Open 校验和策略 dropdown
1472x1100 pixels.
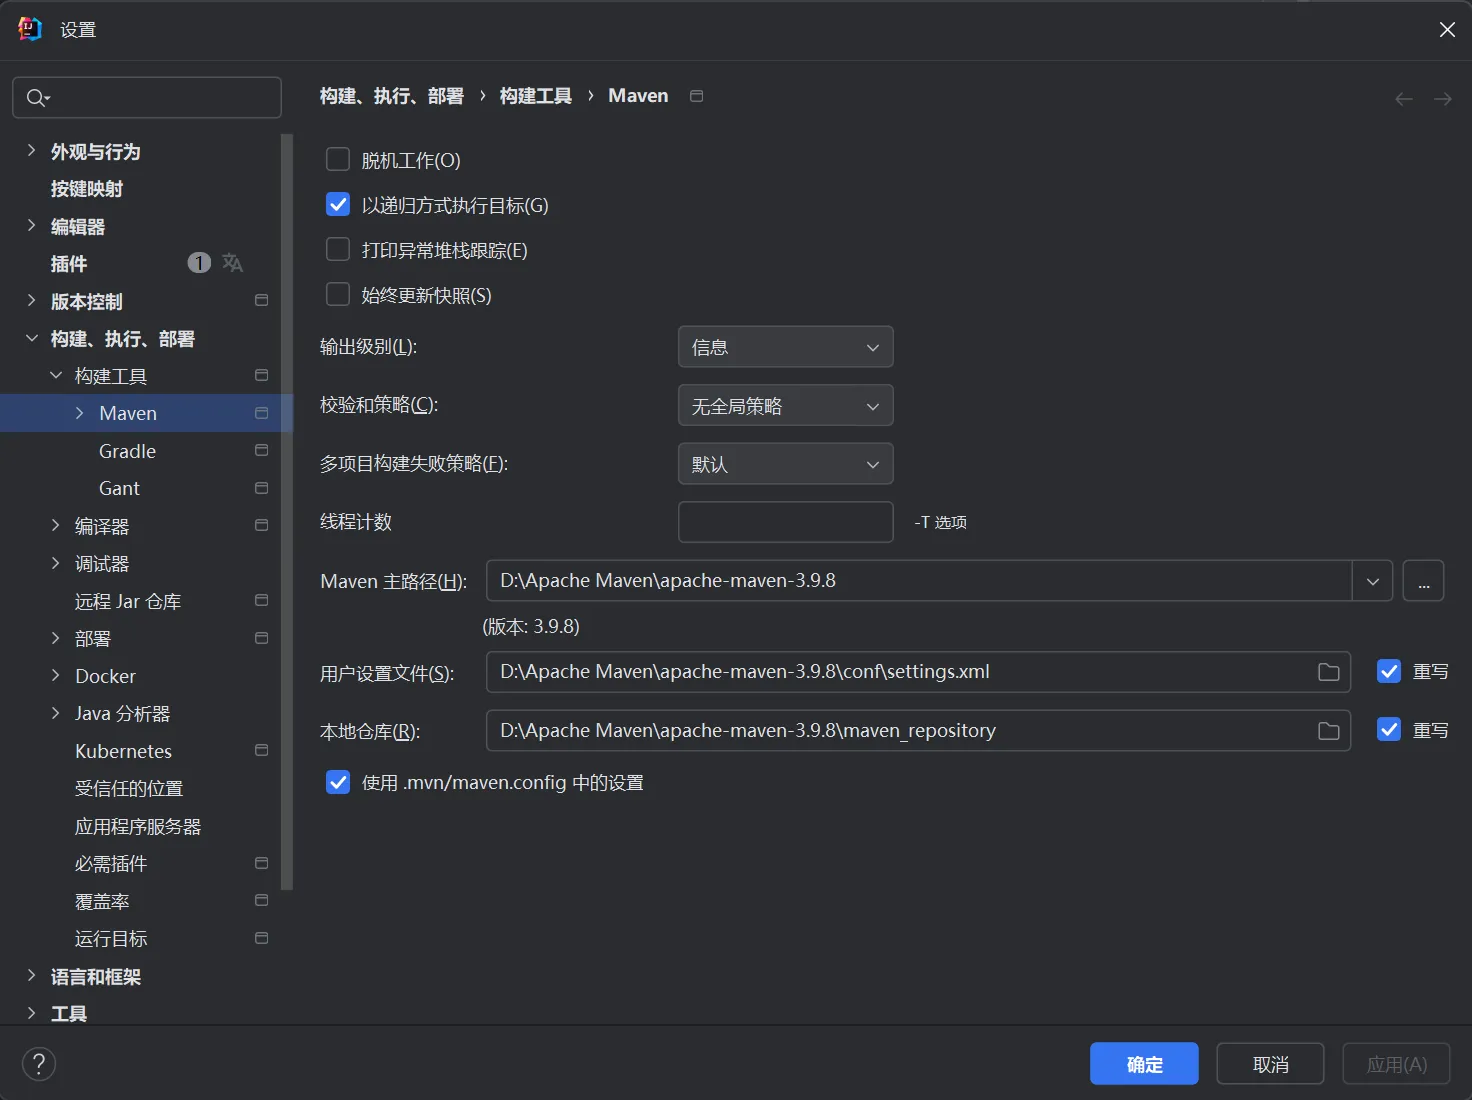[785, 405]
